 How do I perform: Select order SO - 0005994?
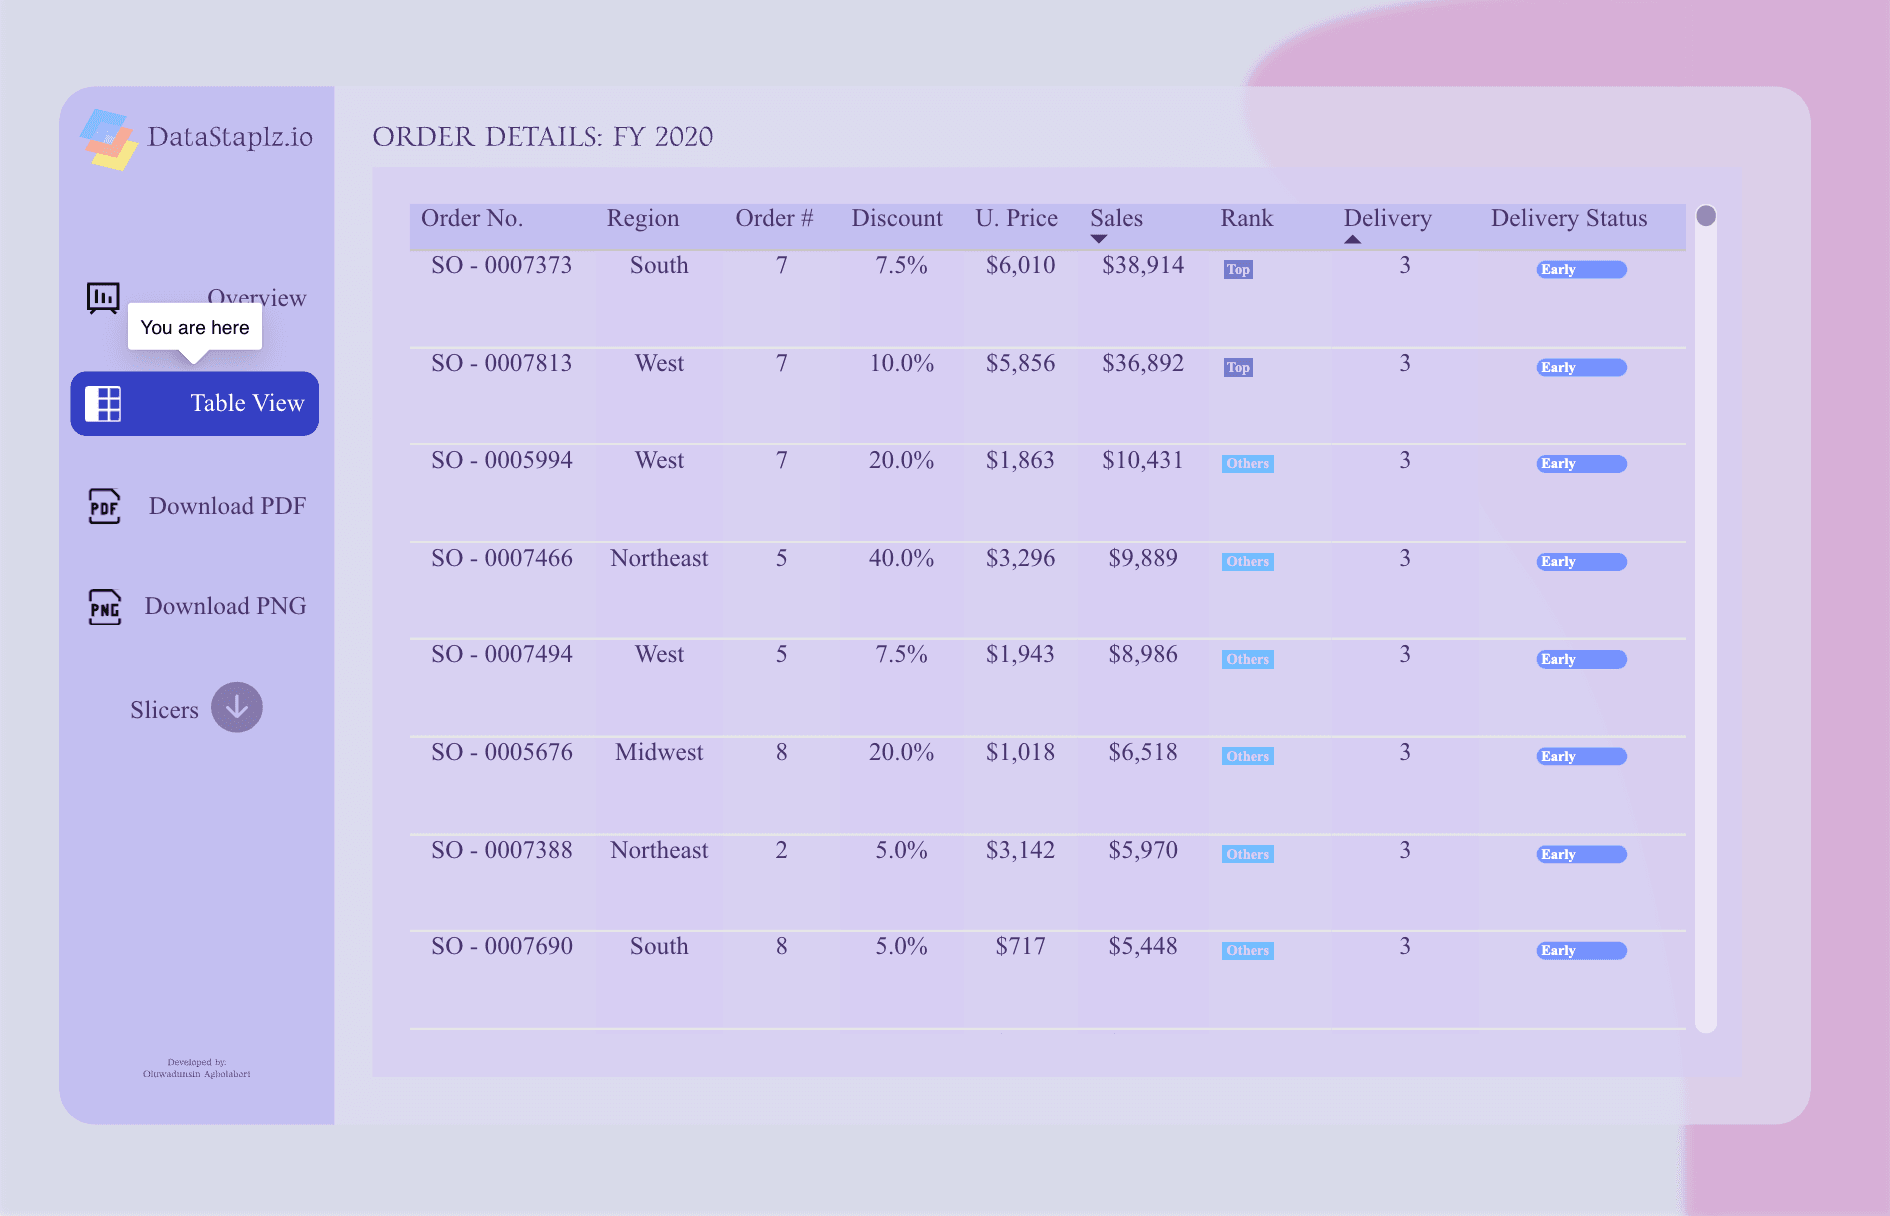(x=501, y=460)
